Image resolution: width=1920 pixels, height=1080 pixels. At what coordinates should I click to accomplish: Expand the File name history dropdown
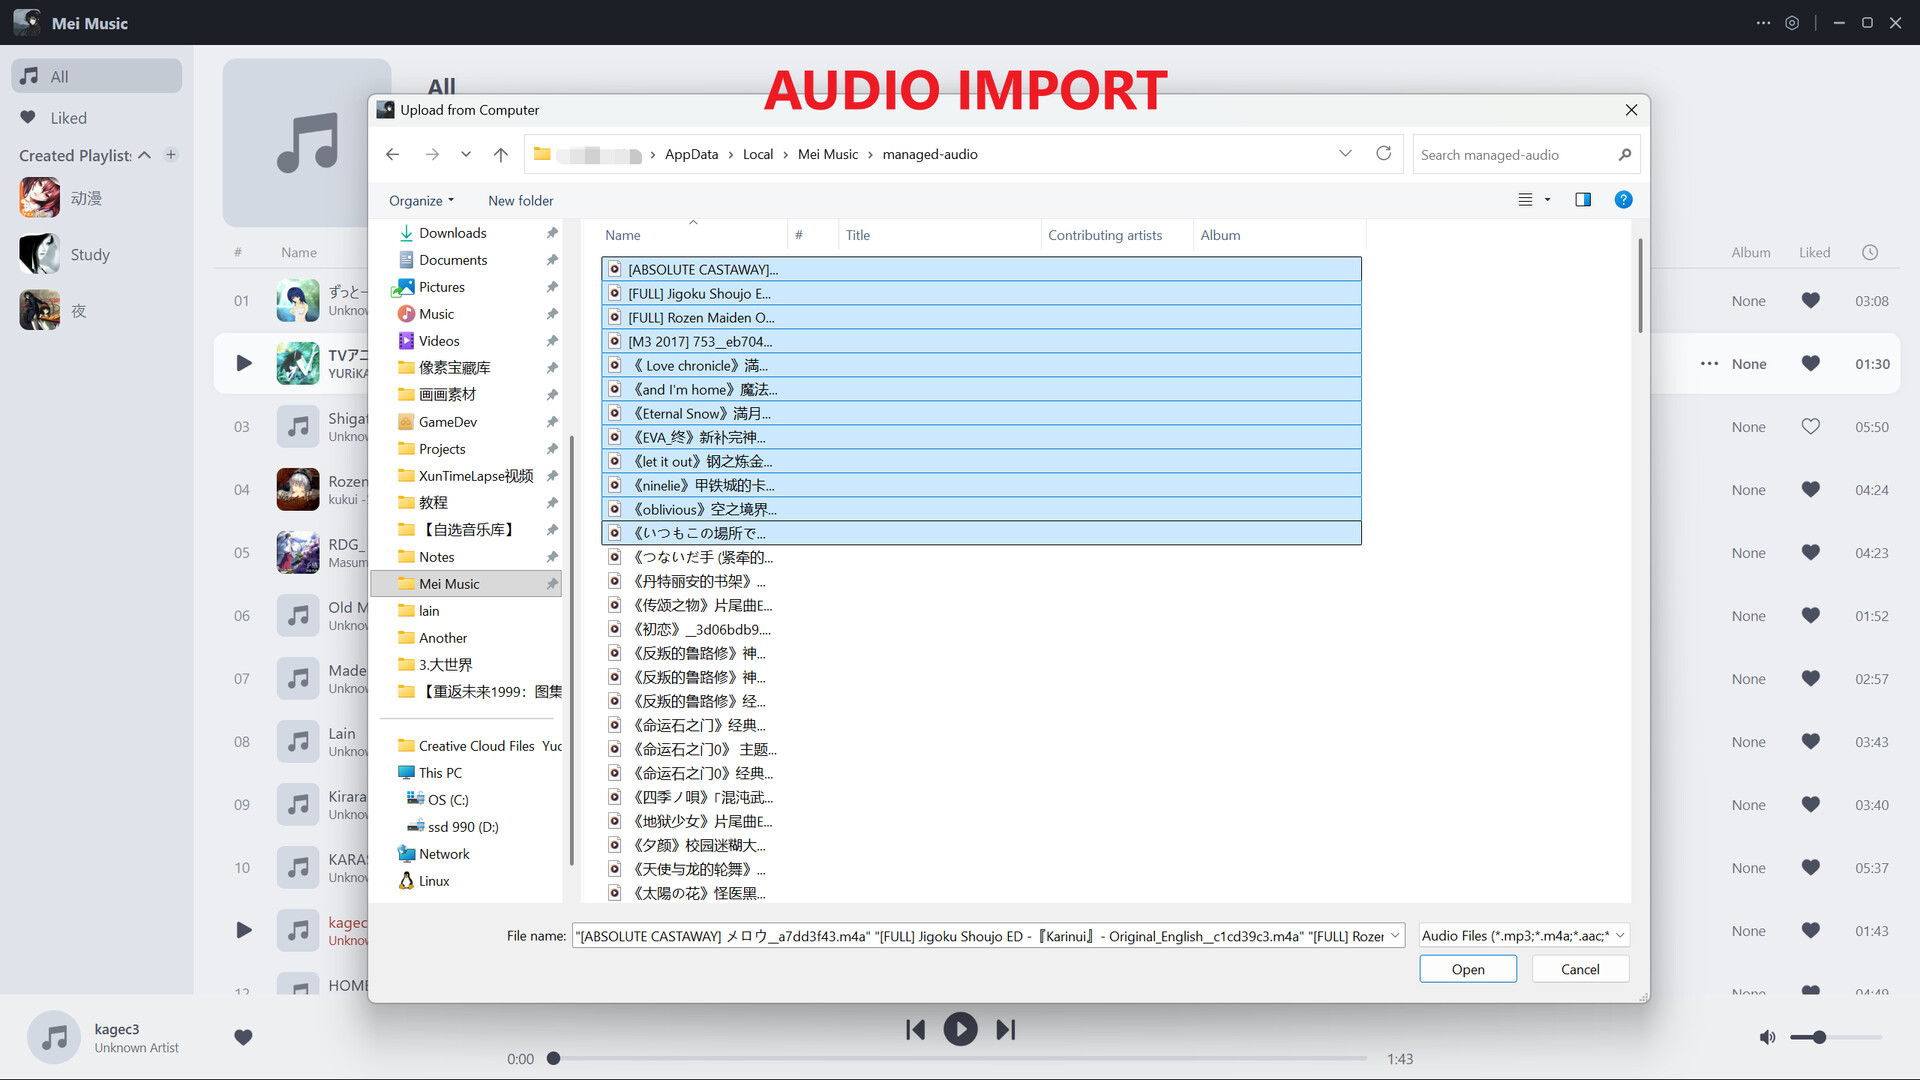click(1395, 936)
